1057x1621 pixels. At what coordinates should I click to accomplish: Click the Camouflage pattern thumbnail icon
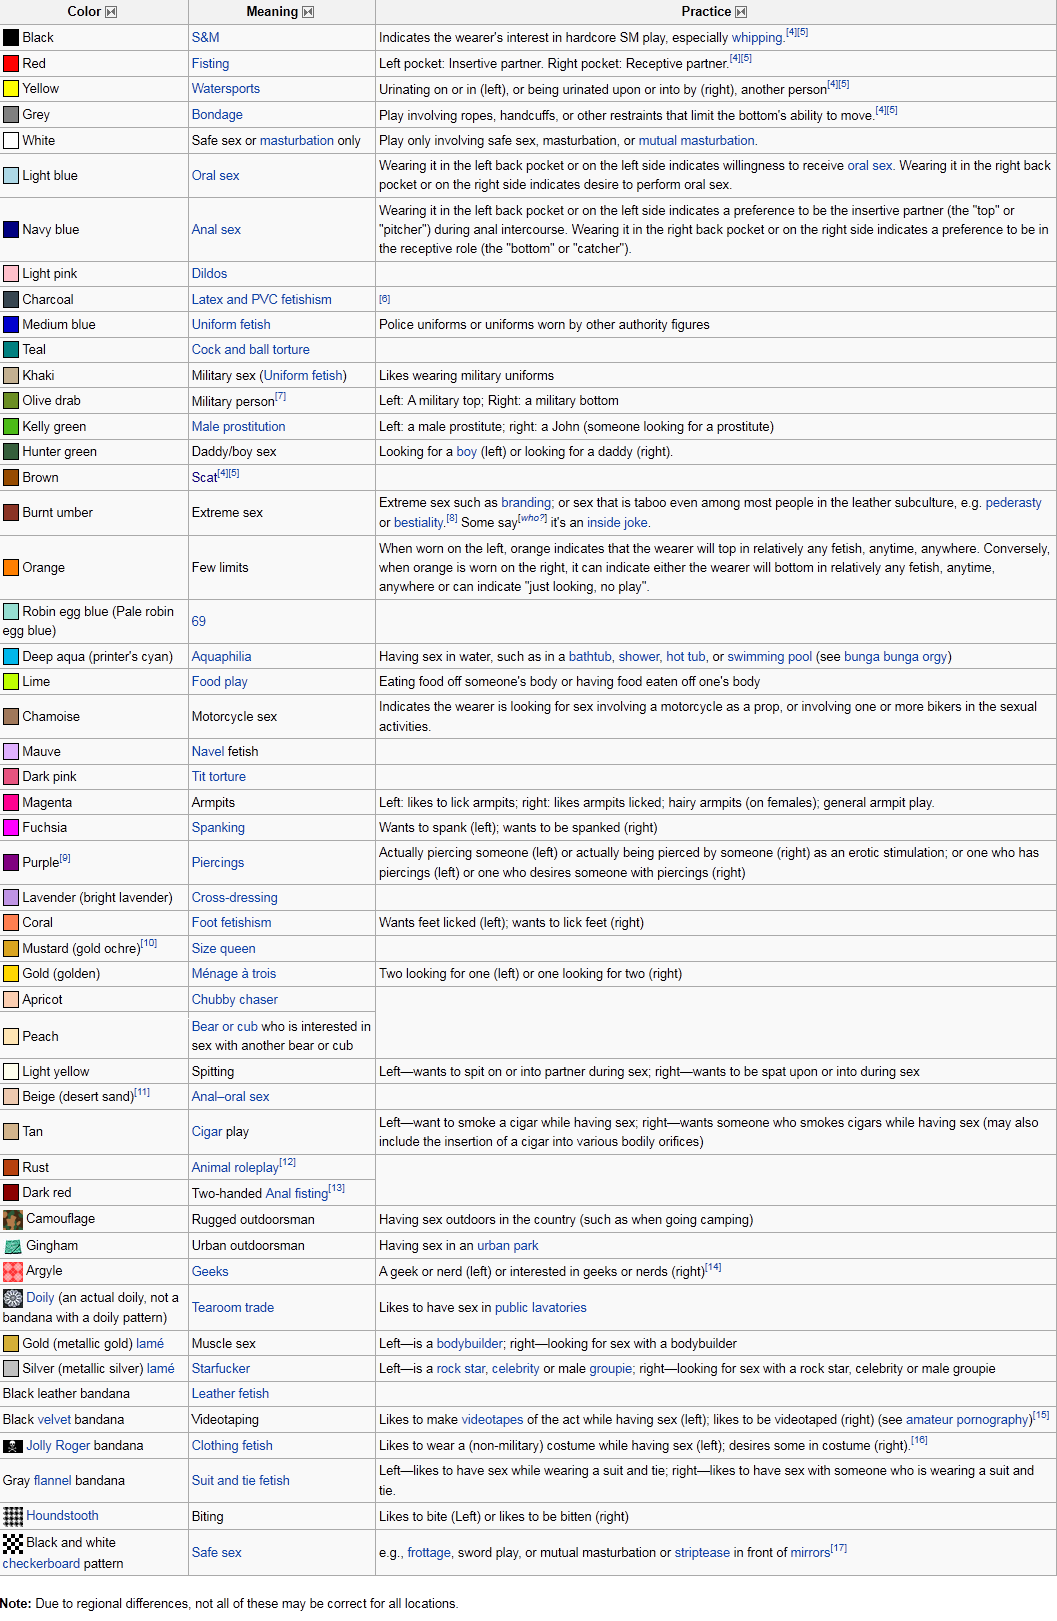(x=12, y=1219)
